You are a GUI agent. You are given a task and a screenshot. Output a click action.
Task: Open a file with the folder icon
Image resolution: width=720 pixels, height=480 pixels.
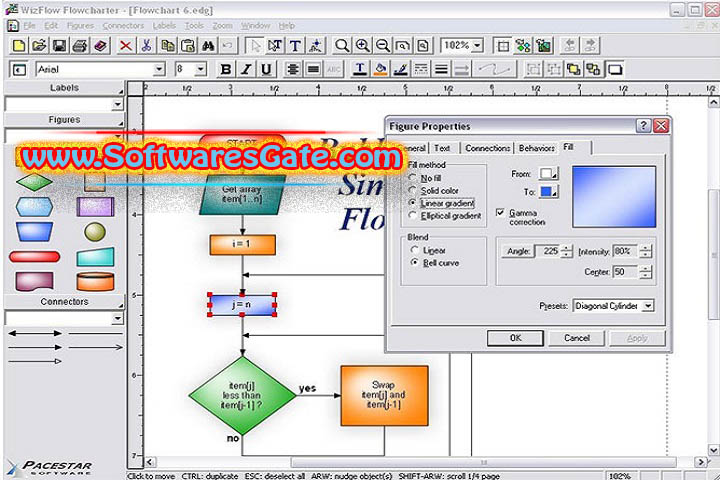click(x=39, y=45)
